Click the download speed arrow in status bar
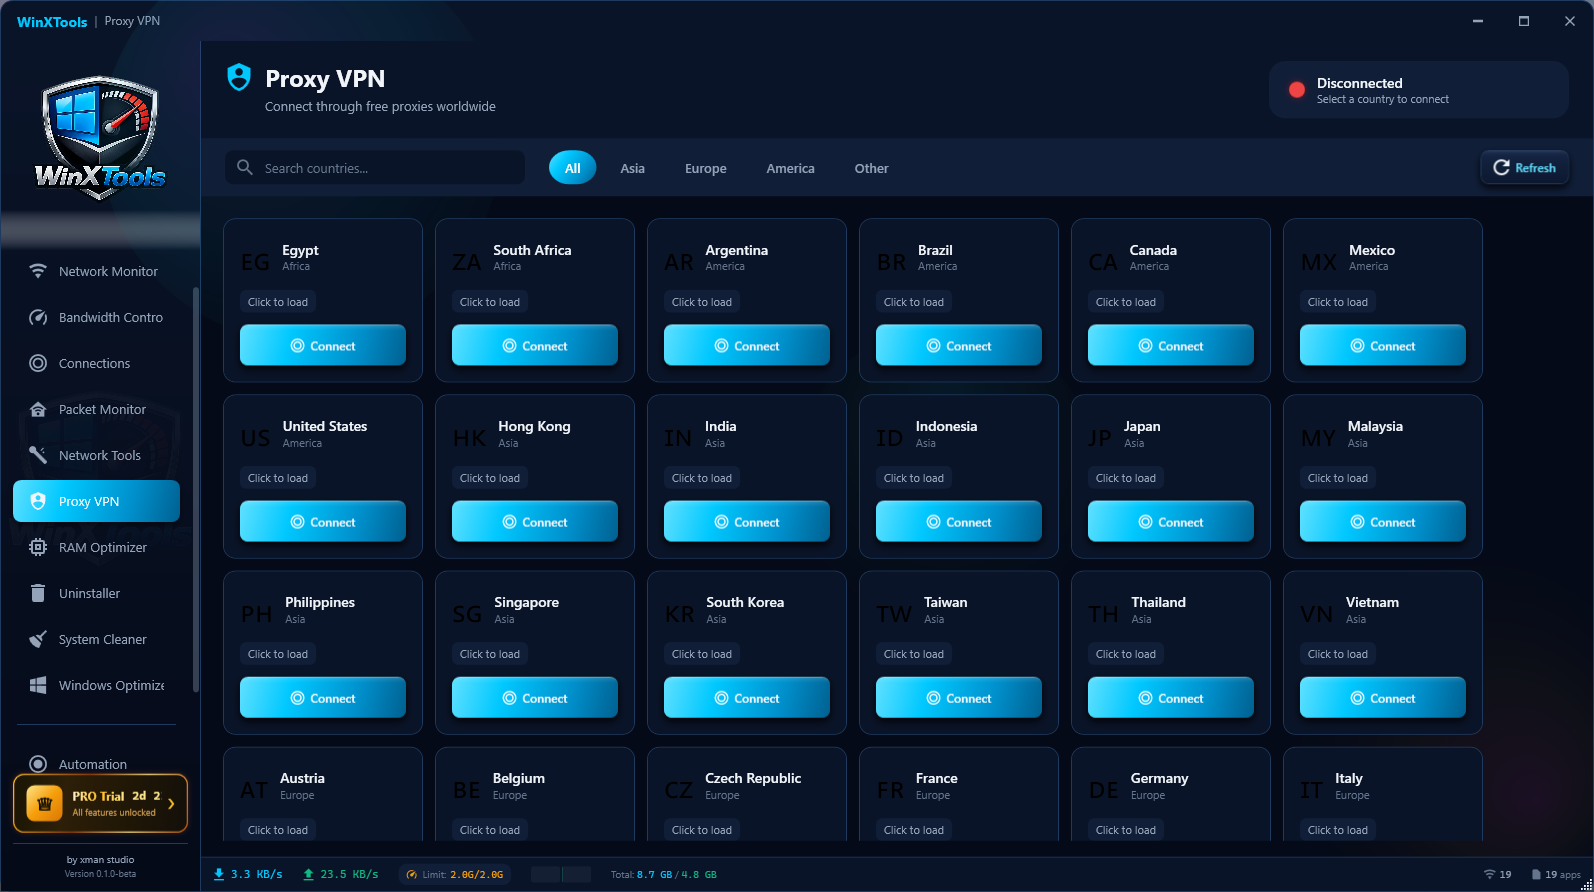1594x892 pixels. [219, 874]
